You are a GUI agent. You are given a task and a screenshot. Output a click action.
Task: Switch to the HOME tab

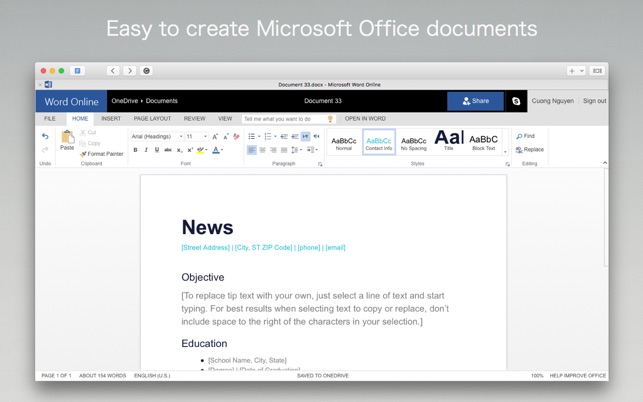tap(80, 119)
